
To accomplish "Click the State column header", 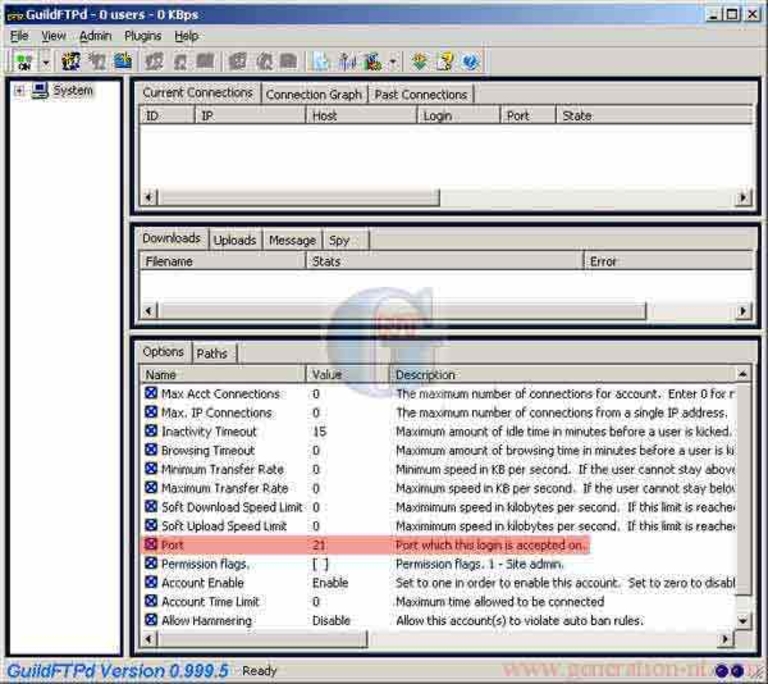I will pos(654,116).
